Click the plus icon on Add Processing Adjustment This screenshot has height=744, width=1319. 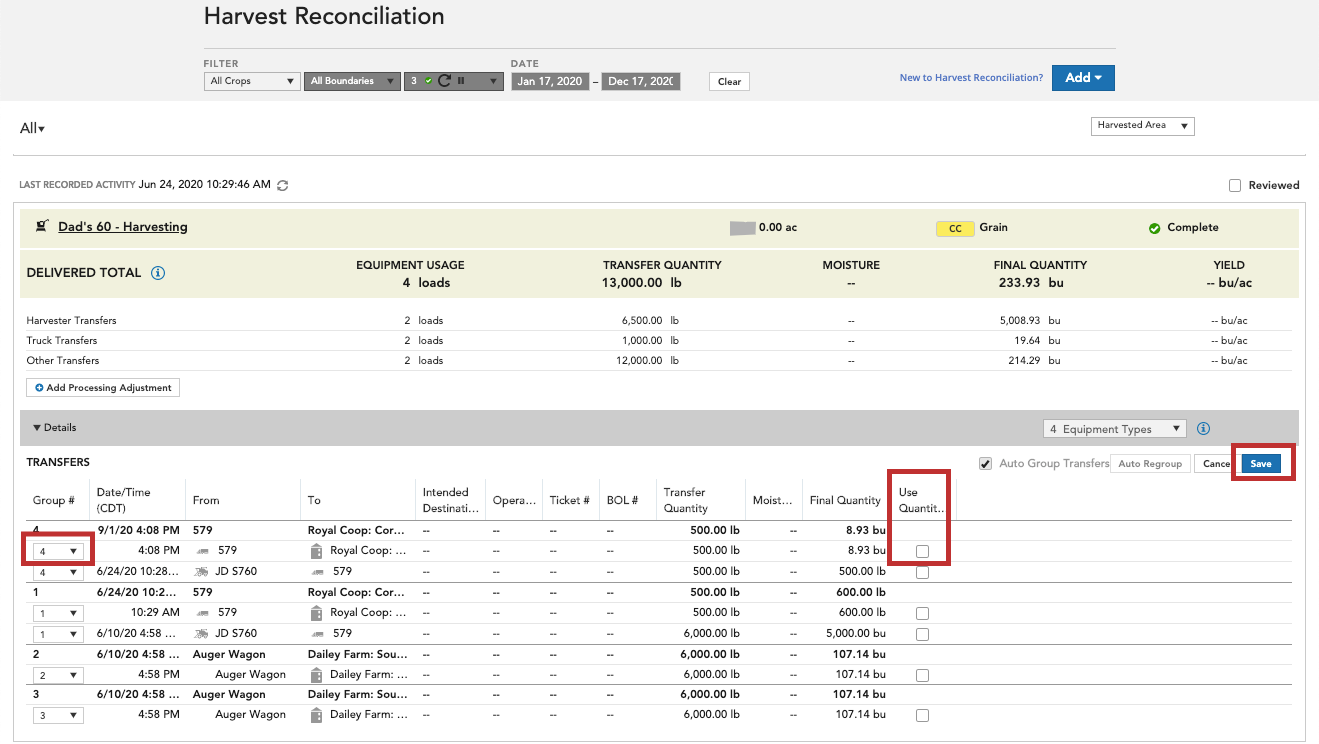[39, 388]
